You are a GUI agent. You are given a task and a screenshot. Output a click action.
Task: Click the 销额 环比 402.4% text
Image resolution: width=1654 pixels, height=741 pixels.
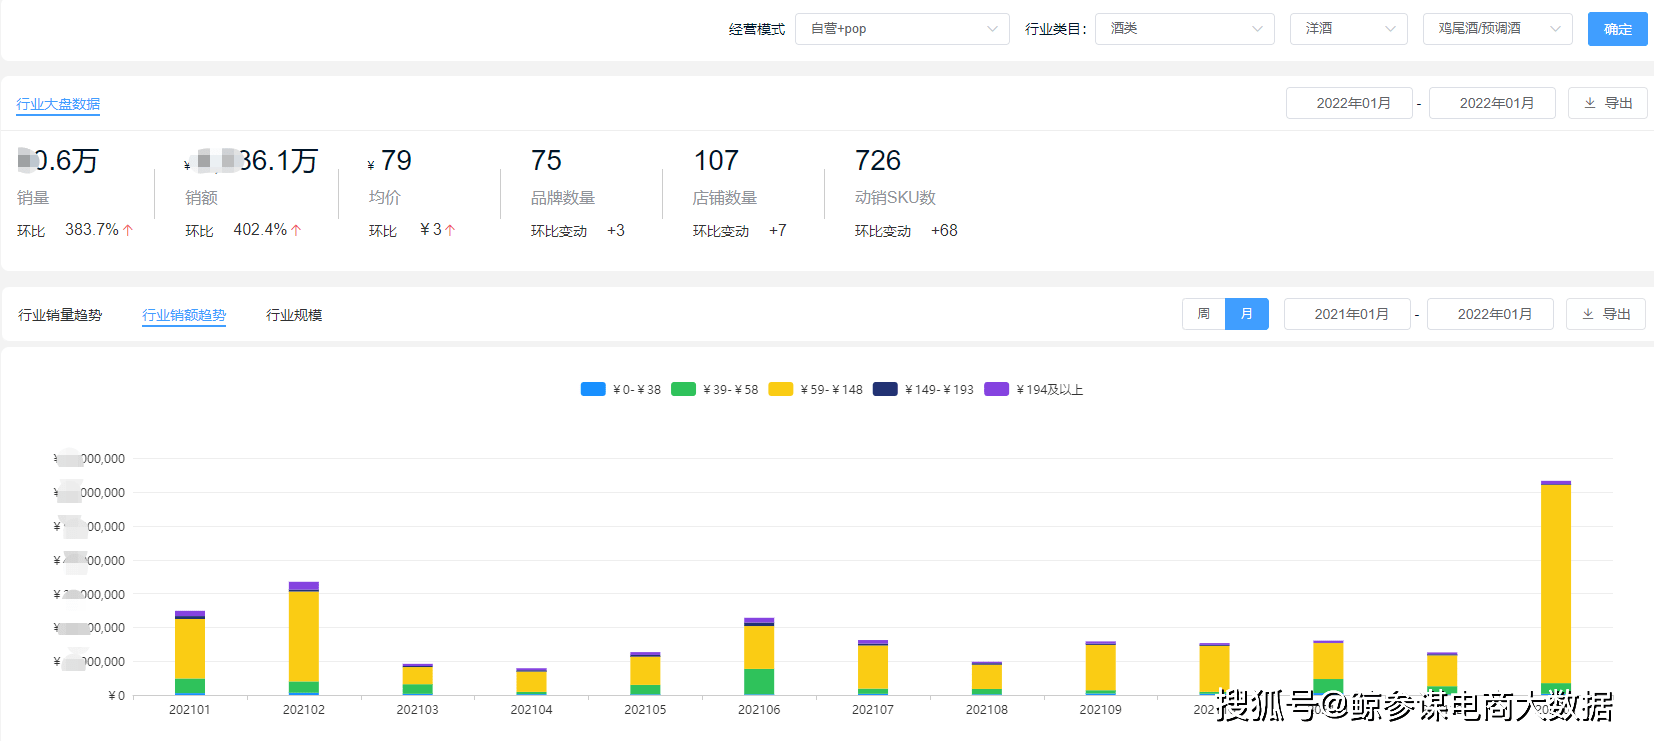260,230
